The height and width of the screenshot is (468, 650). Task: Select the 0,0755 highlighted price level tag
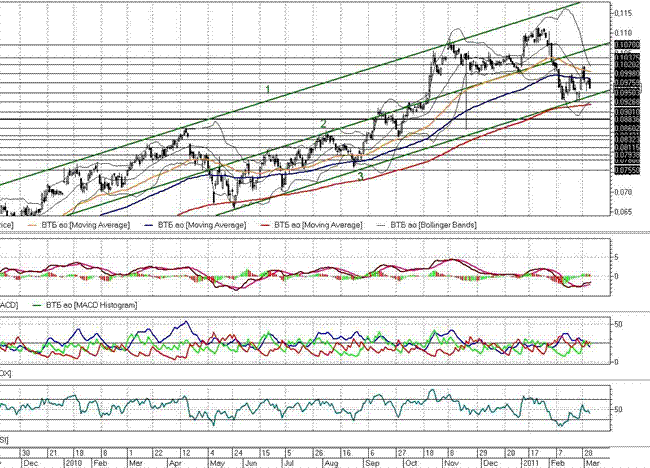(627, 170)
